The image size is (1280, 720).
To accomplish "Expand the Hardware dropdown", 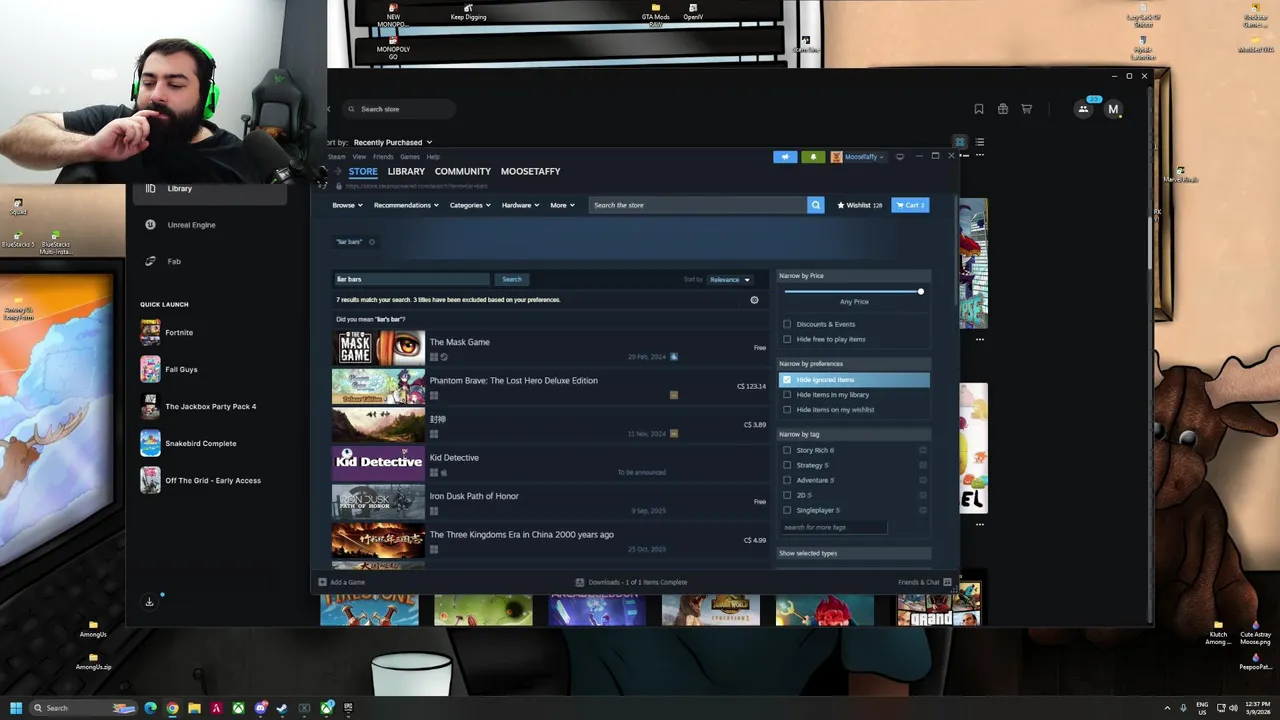I will tap(520, 205).
